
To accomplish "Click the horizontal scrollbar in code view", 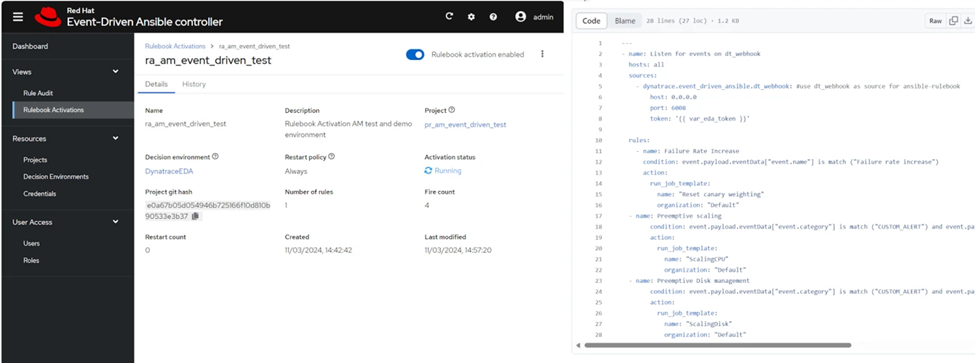I will coord(718,345).
